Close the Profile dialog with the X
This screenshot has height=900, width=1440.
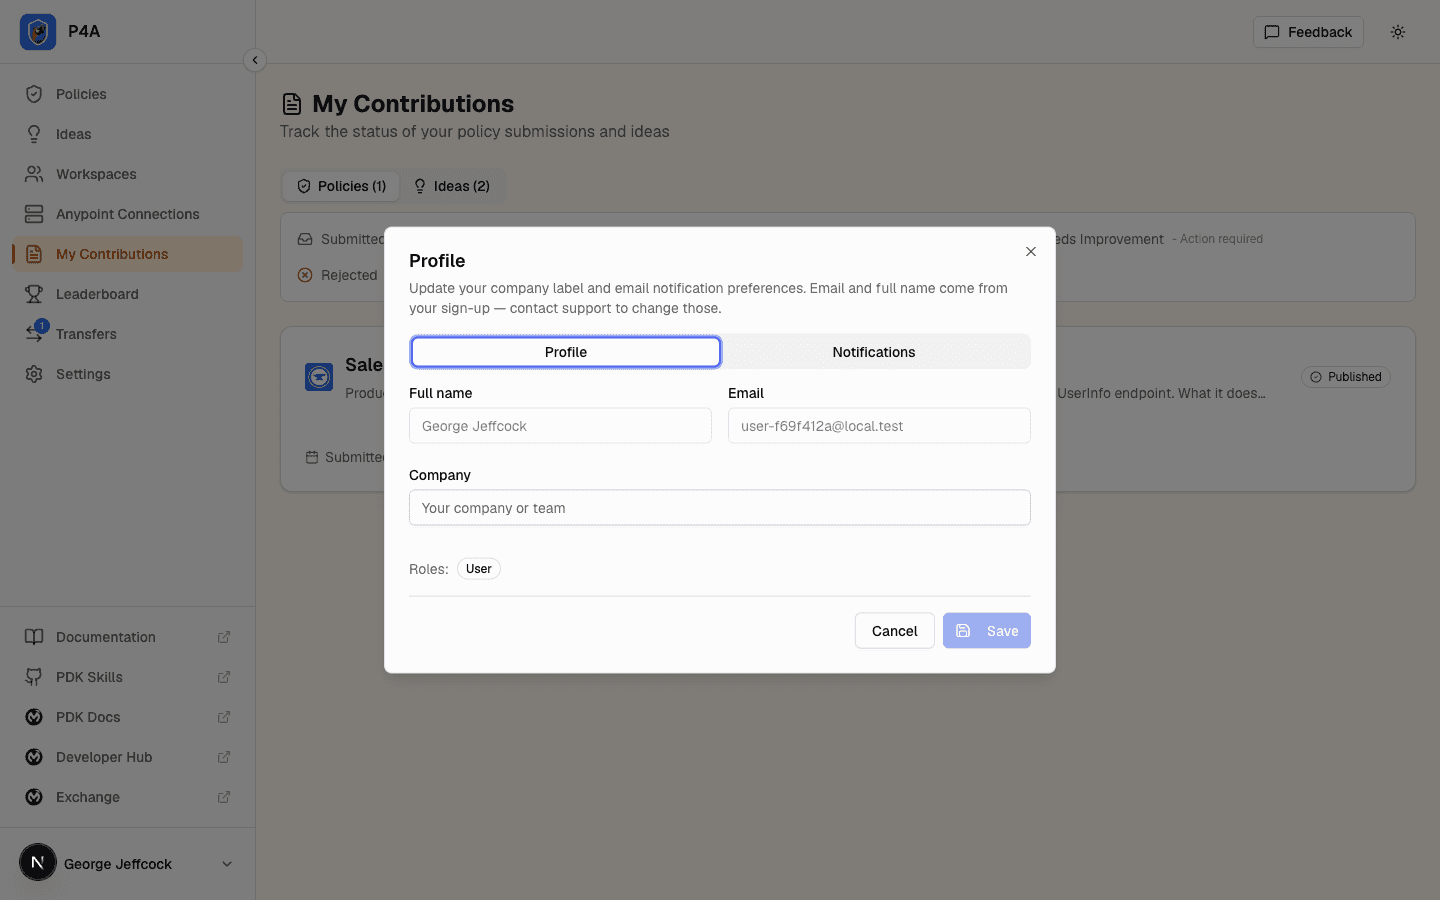click(1031, 252)
